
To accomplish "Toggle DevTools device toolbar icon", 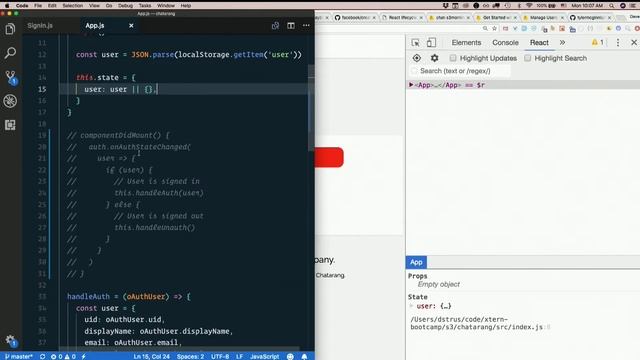I will tap(431, 42).
